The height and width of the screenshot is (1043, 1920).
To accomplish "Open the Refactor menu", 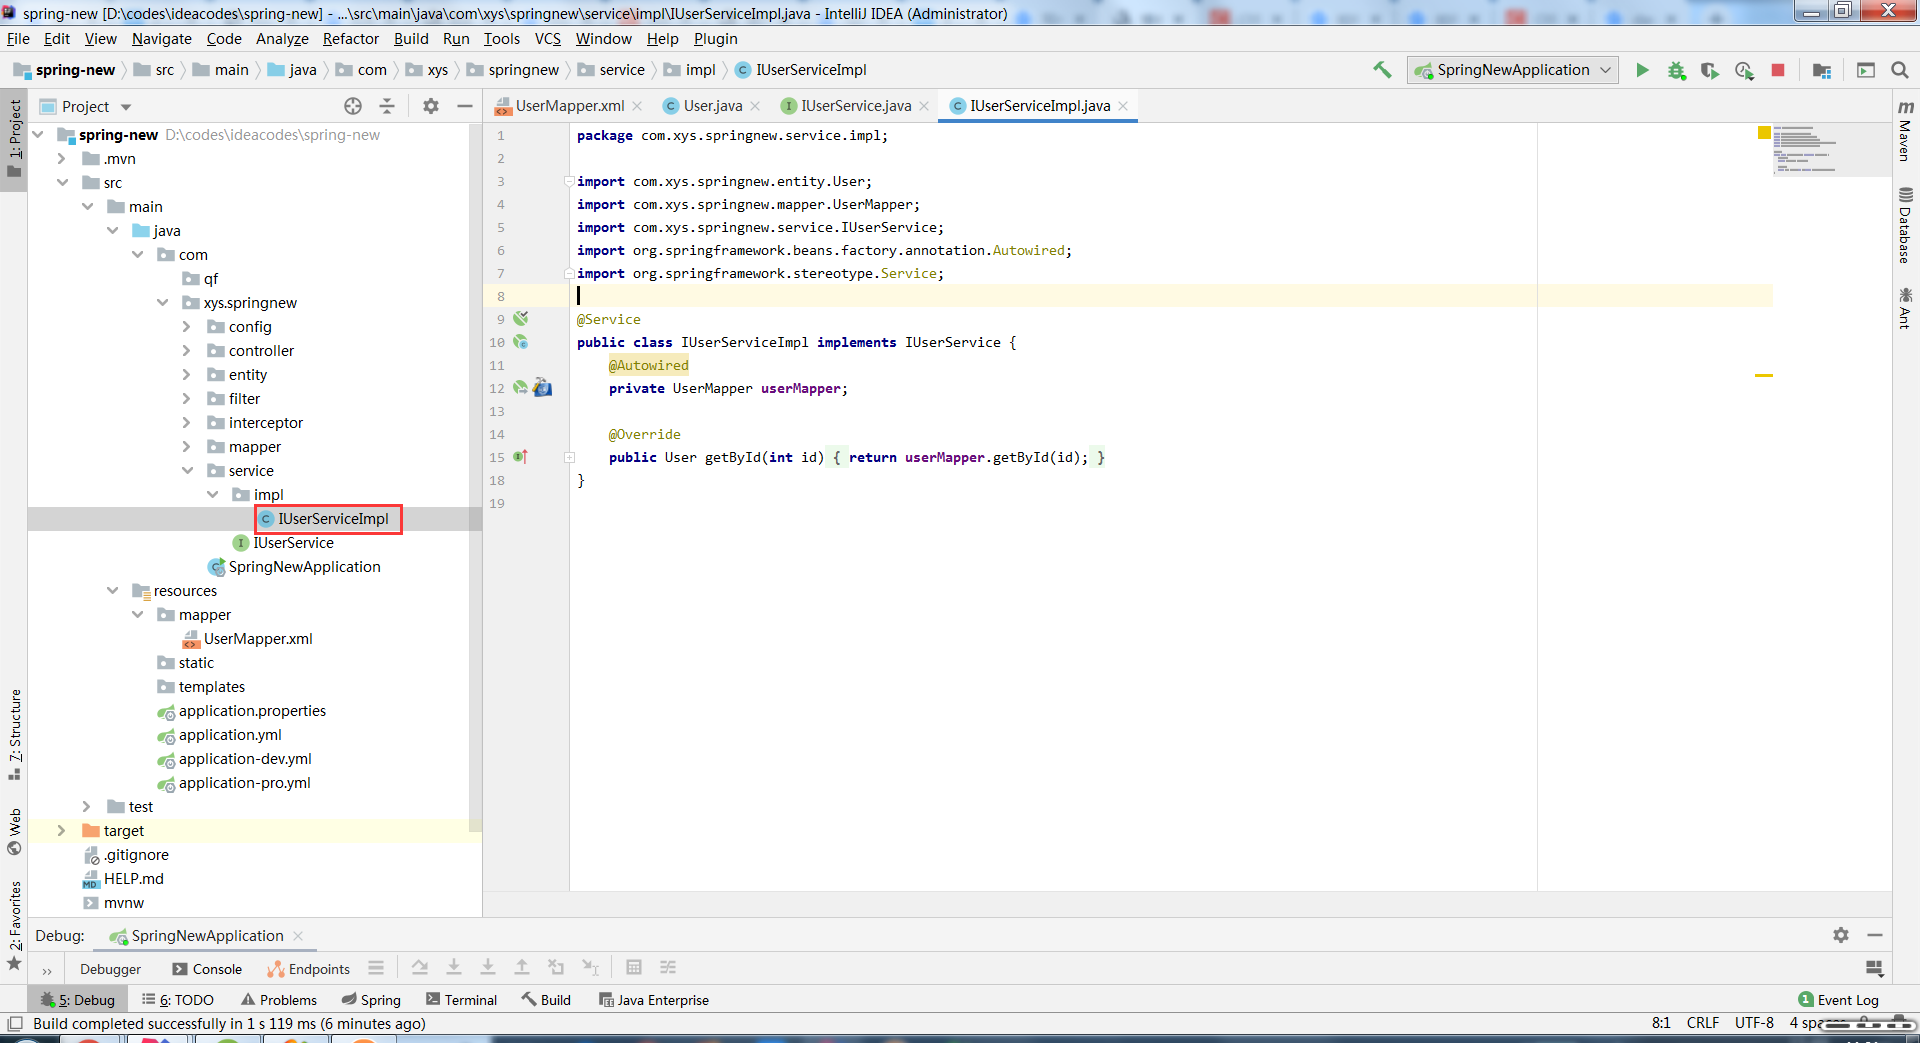I will [x=350, y=39].
